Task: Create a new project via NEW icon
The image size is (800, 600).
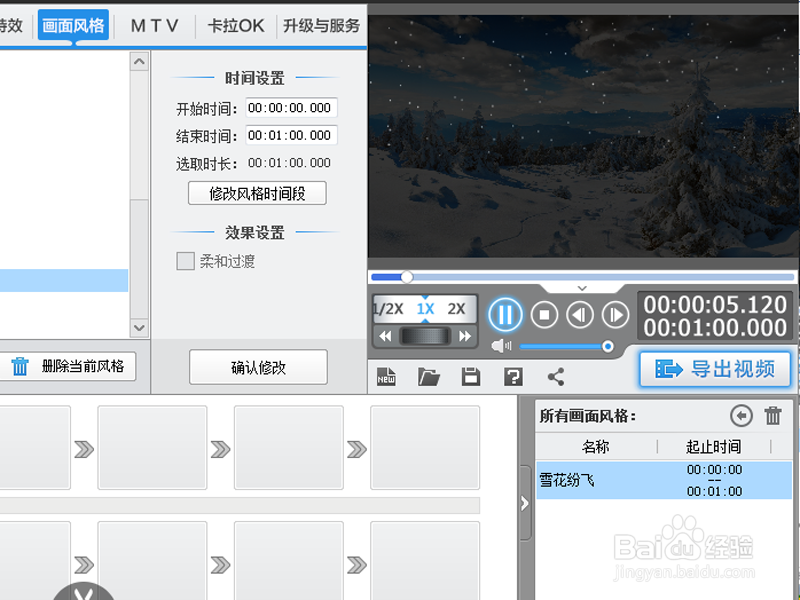Action: coord(386,377)
